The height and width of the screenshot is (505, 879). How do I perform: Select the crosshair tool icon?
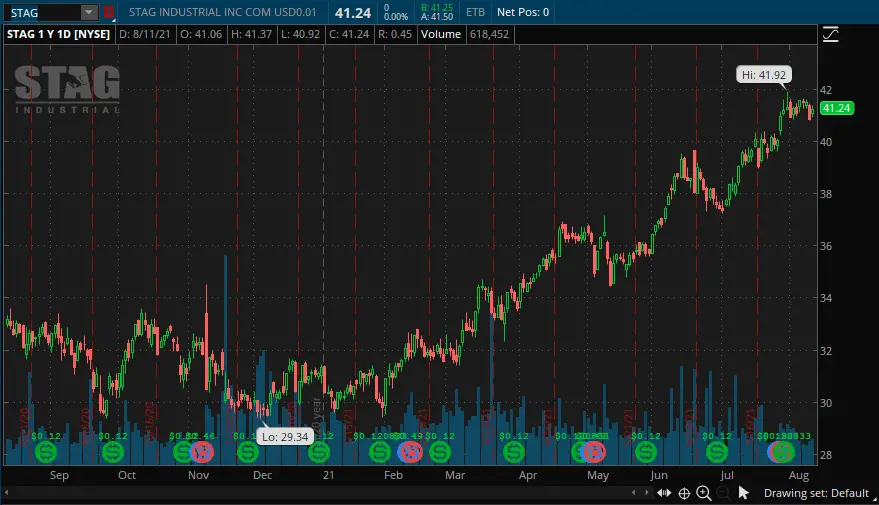pos(684,493)
